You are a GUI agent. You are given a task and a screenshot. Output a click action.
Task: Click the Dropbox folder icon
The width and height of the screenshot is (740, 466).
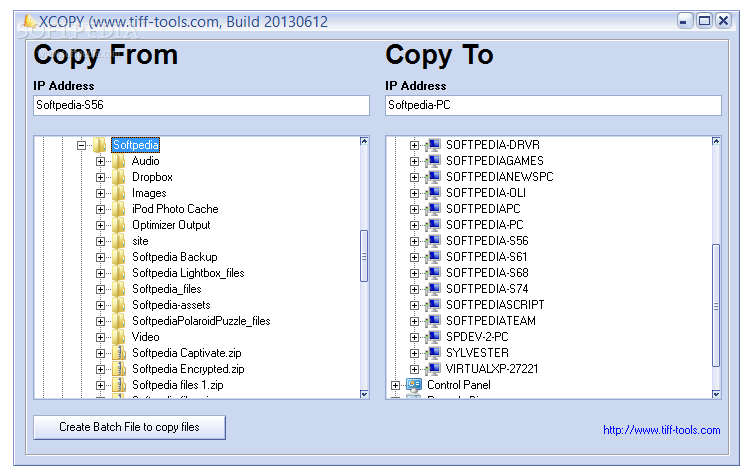(x=119, y=177)
